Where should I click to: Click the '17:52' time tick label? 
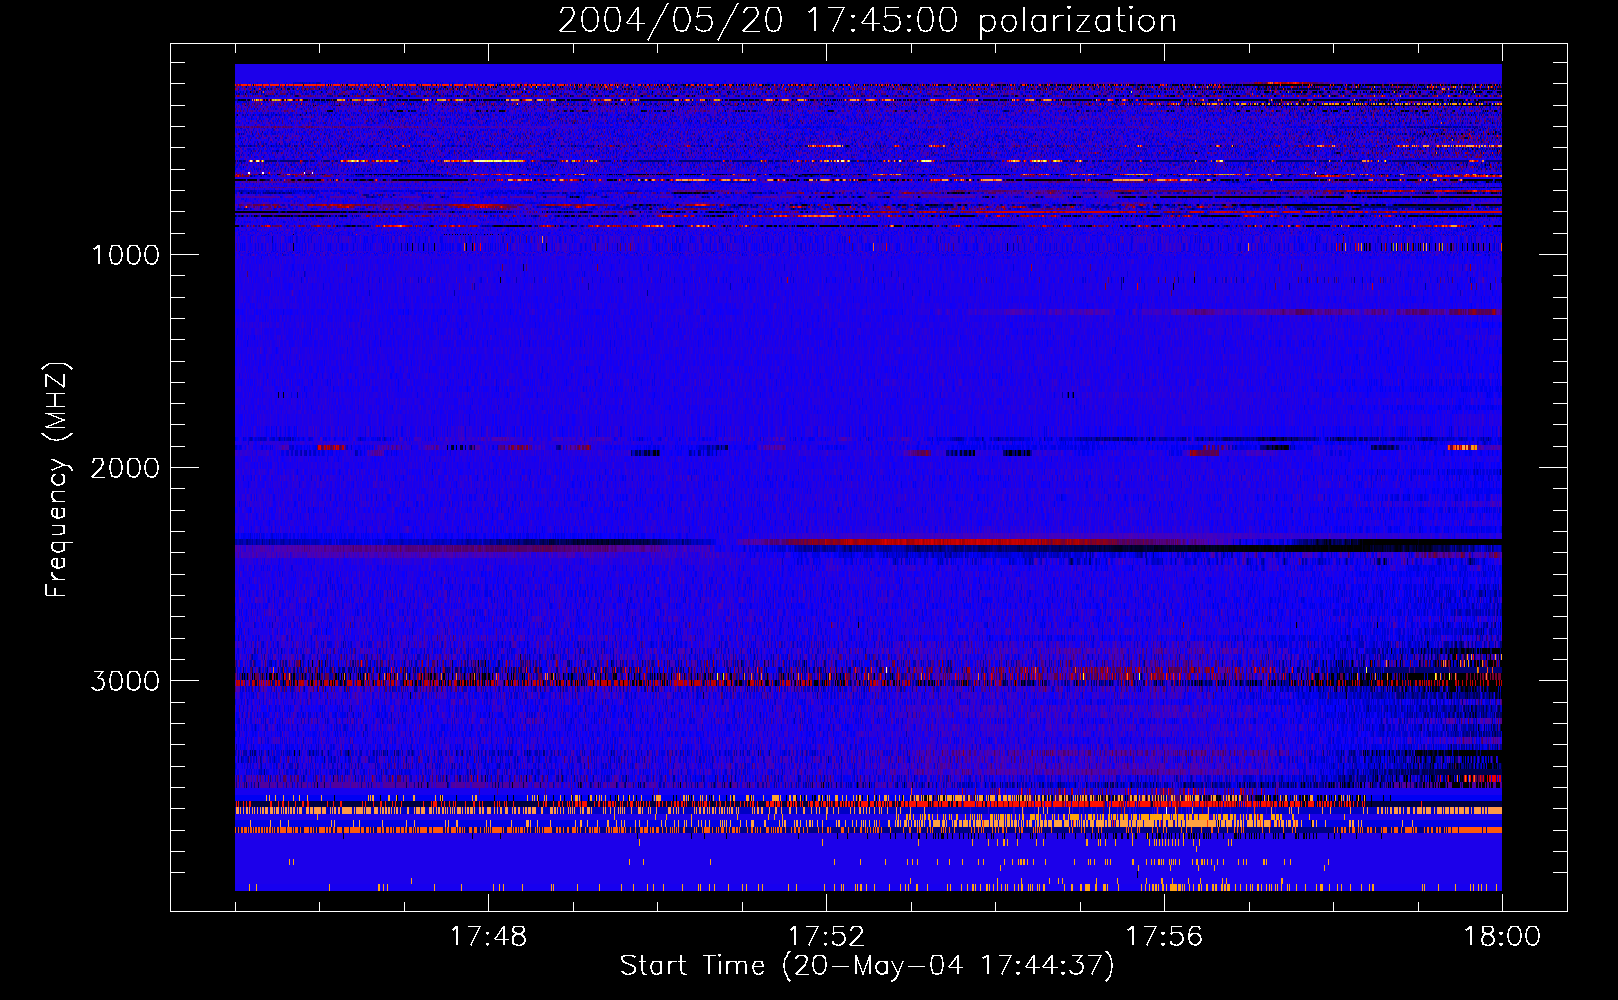826,937
